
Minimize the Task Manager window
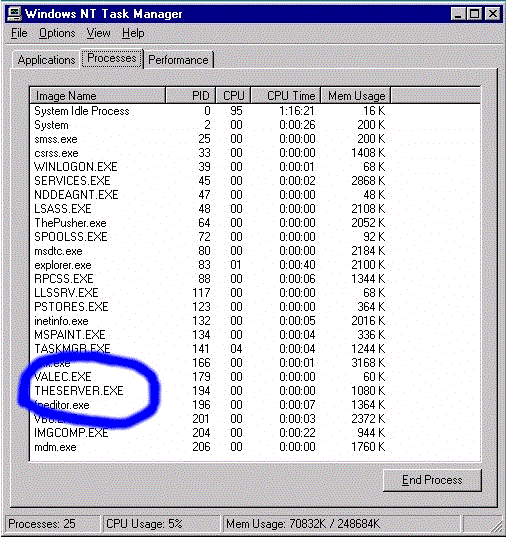(x=458, y=14)
